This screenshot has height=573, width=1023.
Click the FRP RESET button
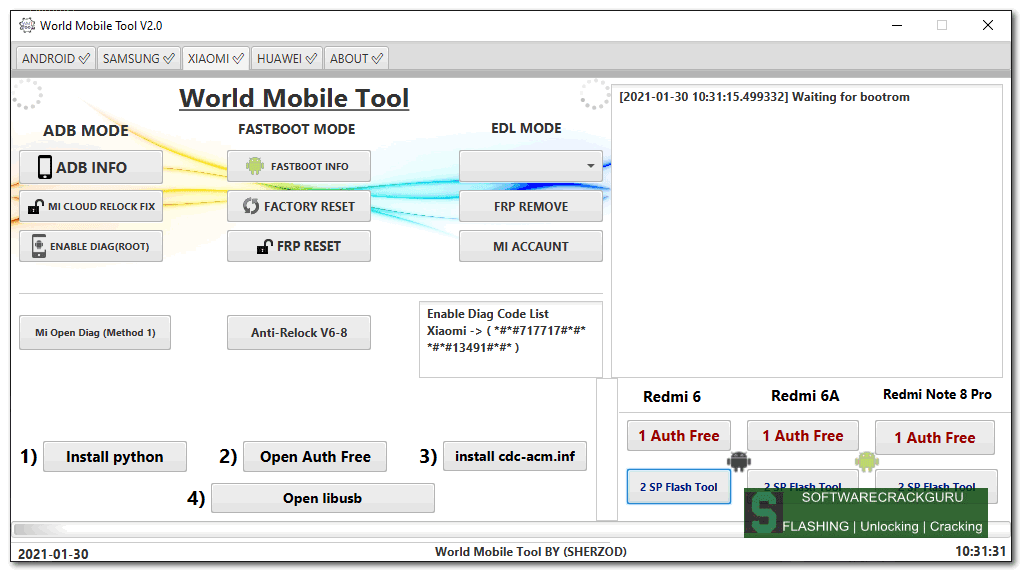[299, 246]
